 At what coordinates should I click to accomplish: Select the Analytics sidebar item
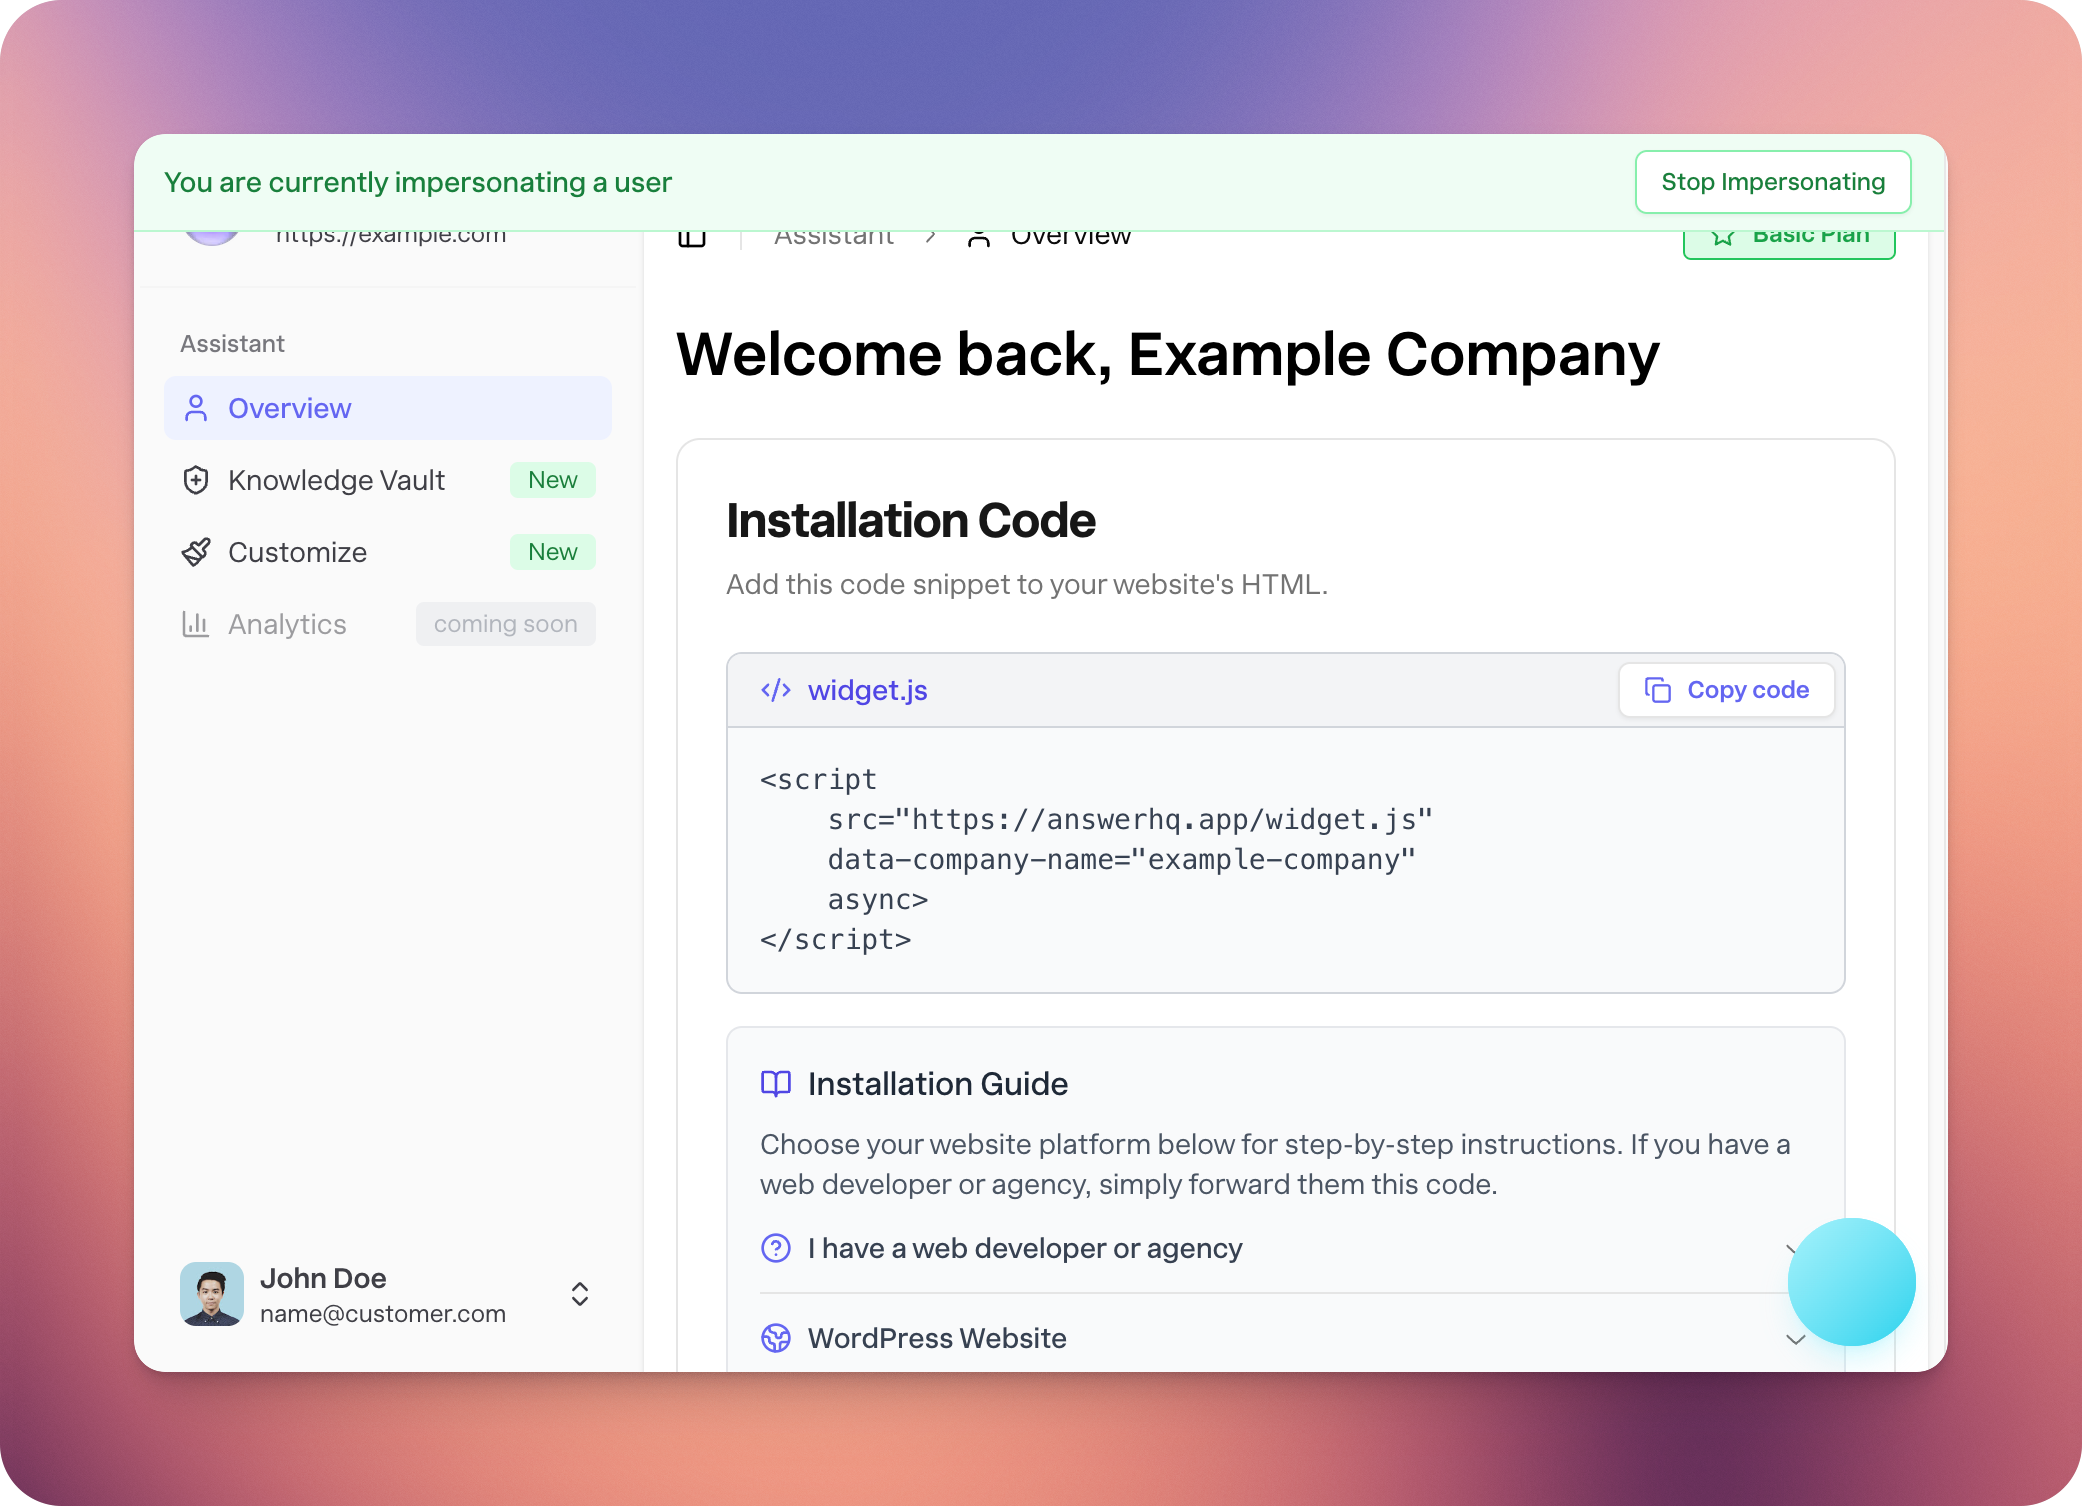click(x=388, y=624)
